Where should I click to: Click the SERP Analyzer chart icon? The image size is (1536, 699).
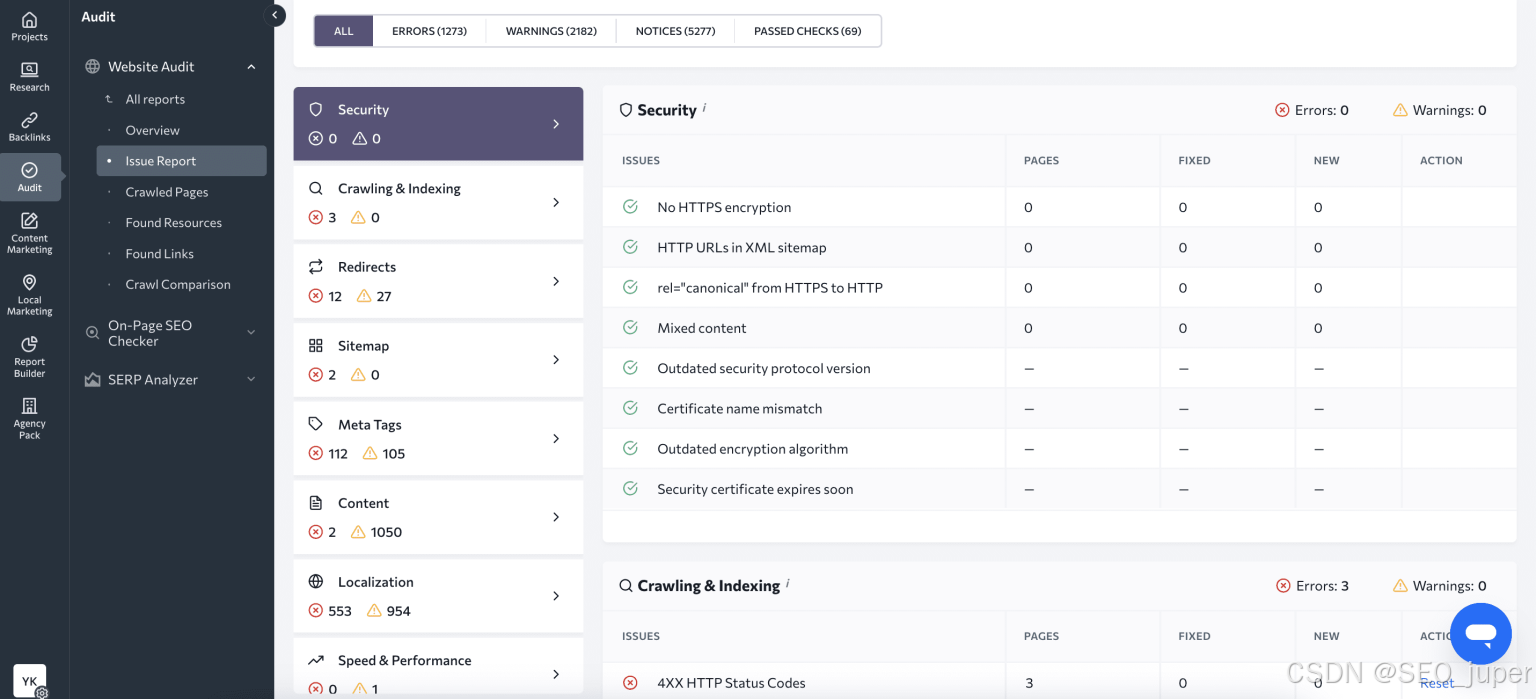pyautogui.click(x=93, y=380)
